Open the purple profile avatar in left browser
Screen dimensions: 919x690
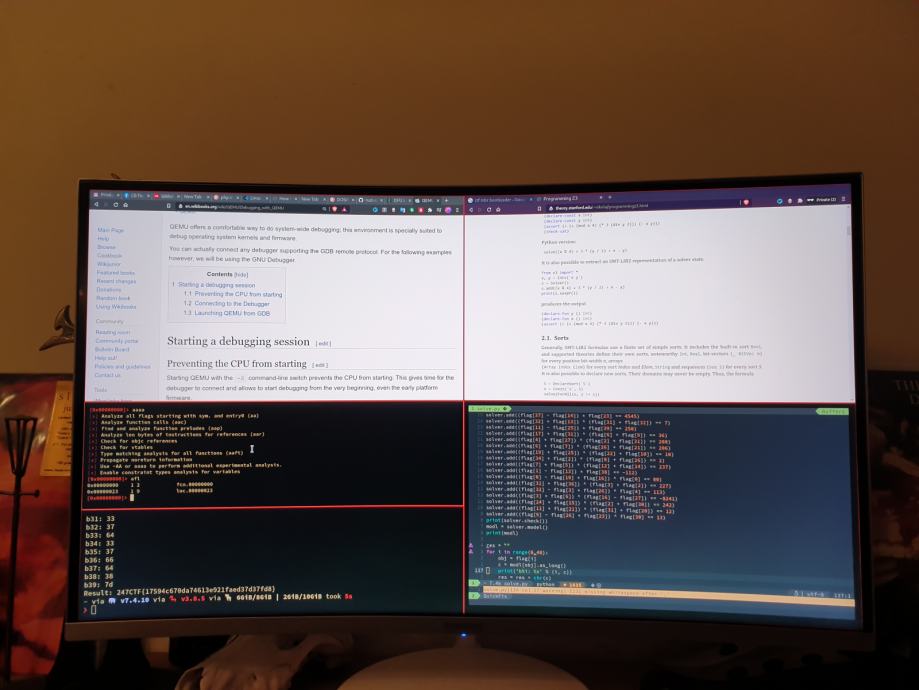[x=448, y=210]
